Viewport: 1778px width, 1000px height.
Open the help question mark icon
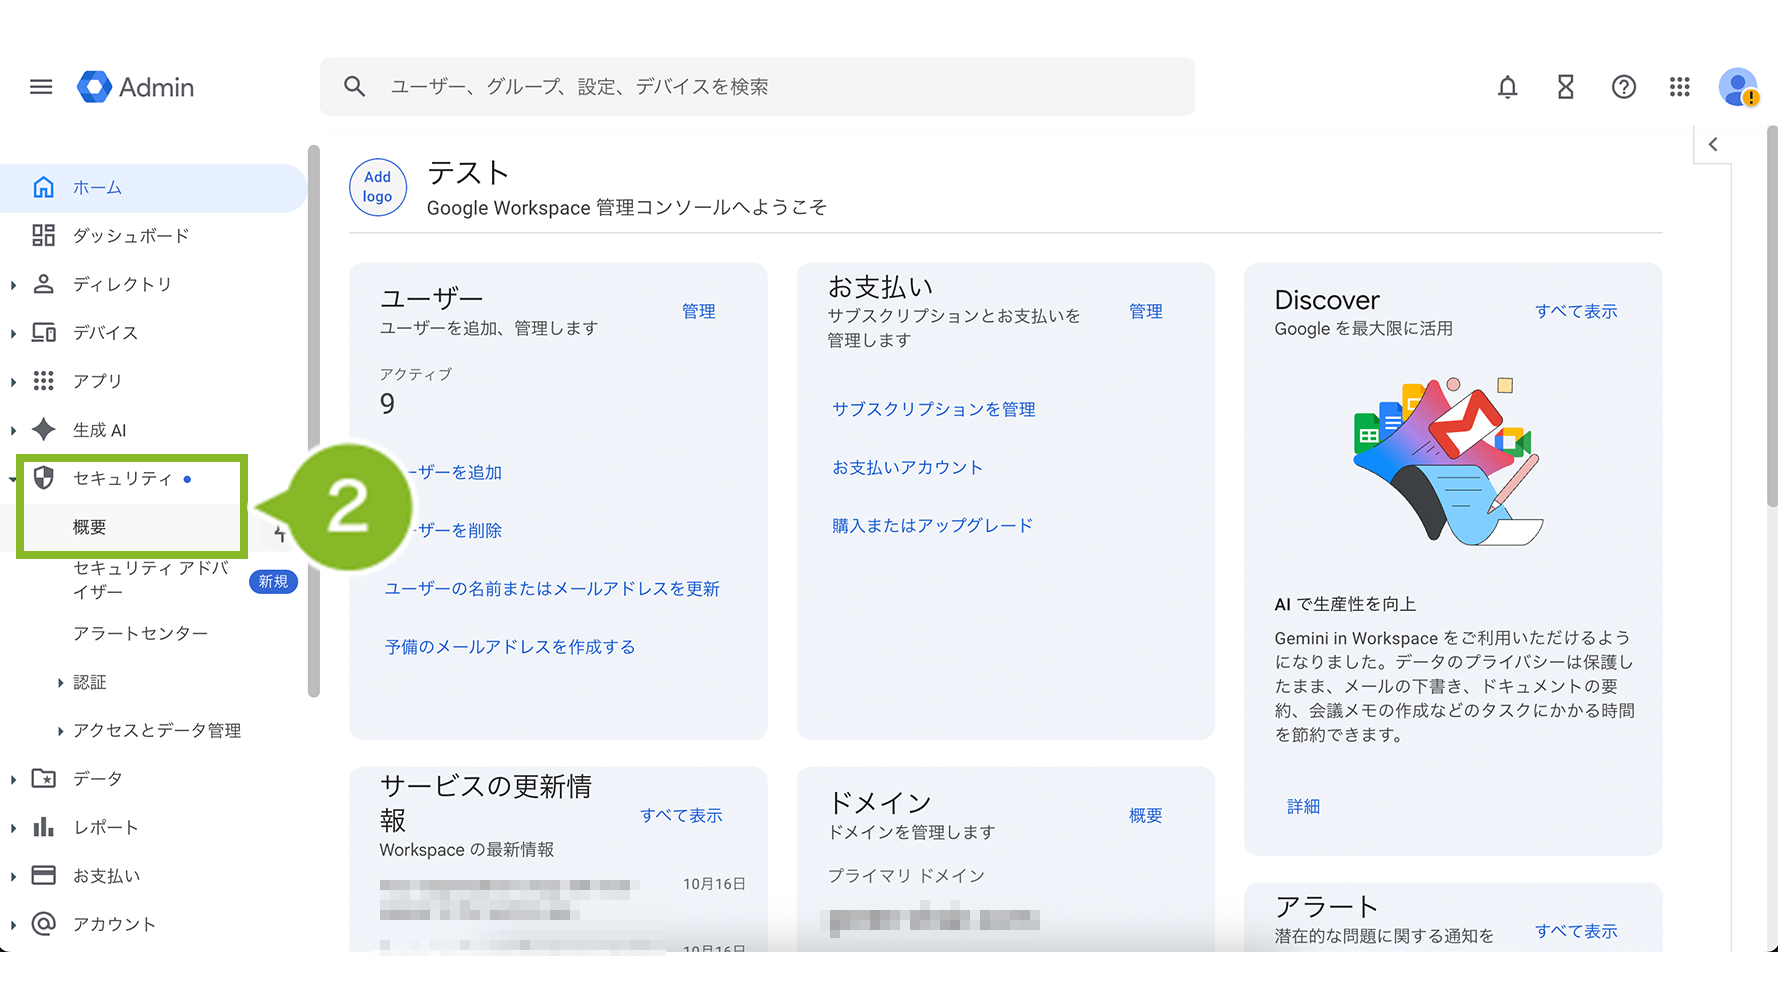1623,87
